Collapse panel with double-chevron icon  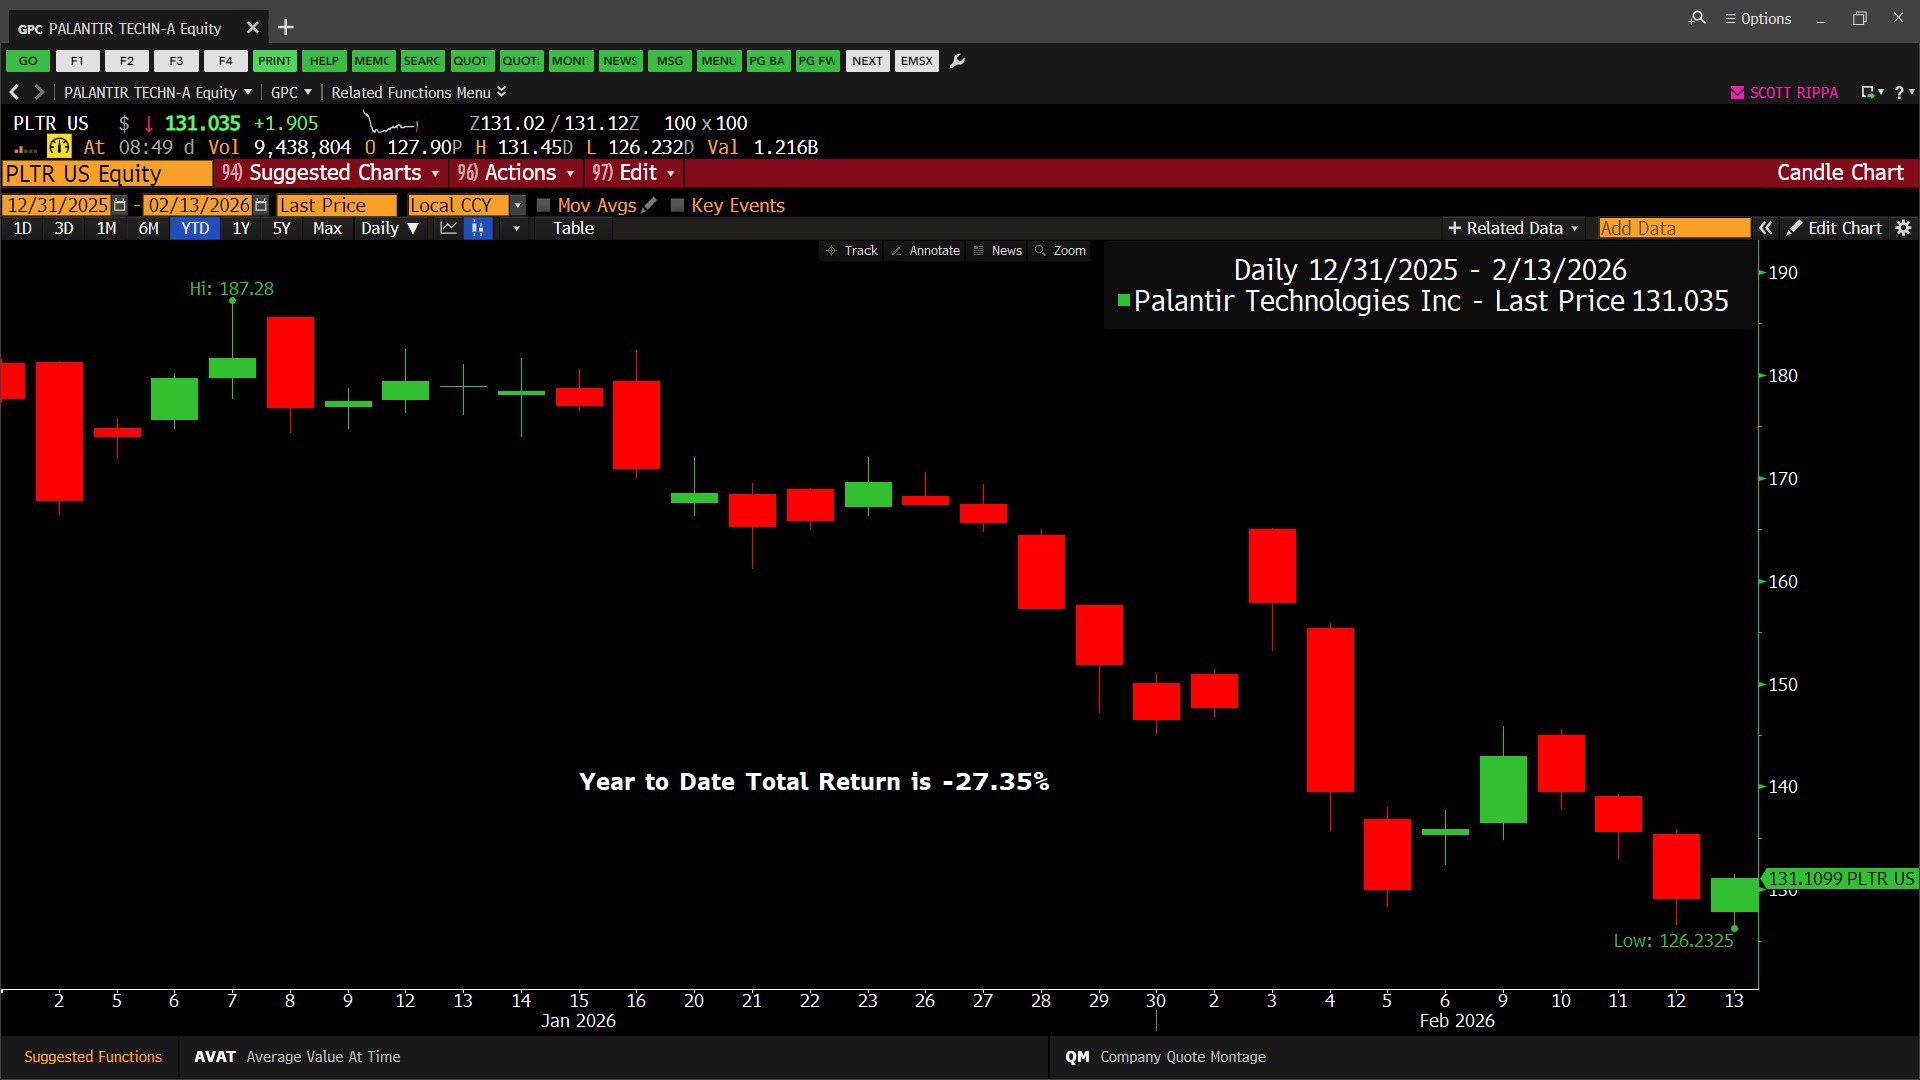click(1766, 228)
